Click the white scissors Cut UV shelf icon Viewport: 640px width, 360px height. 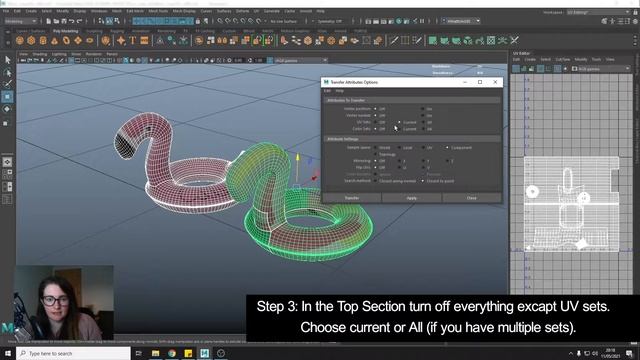[514, 40]
